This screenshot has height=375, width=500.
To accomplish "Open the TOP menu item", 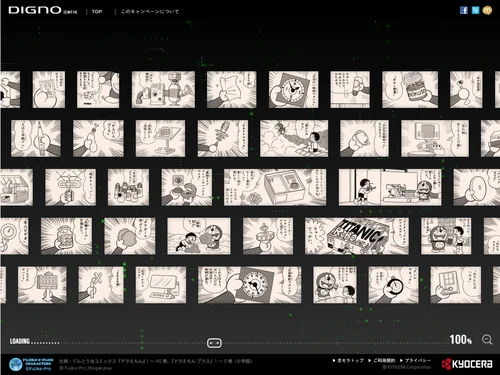I will pos(97,12).
